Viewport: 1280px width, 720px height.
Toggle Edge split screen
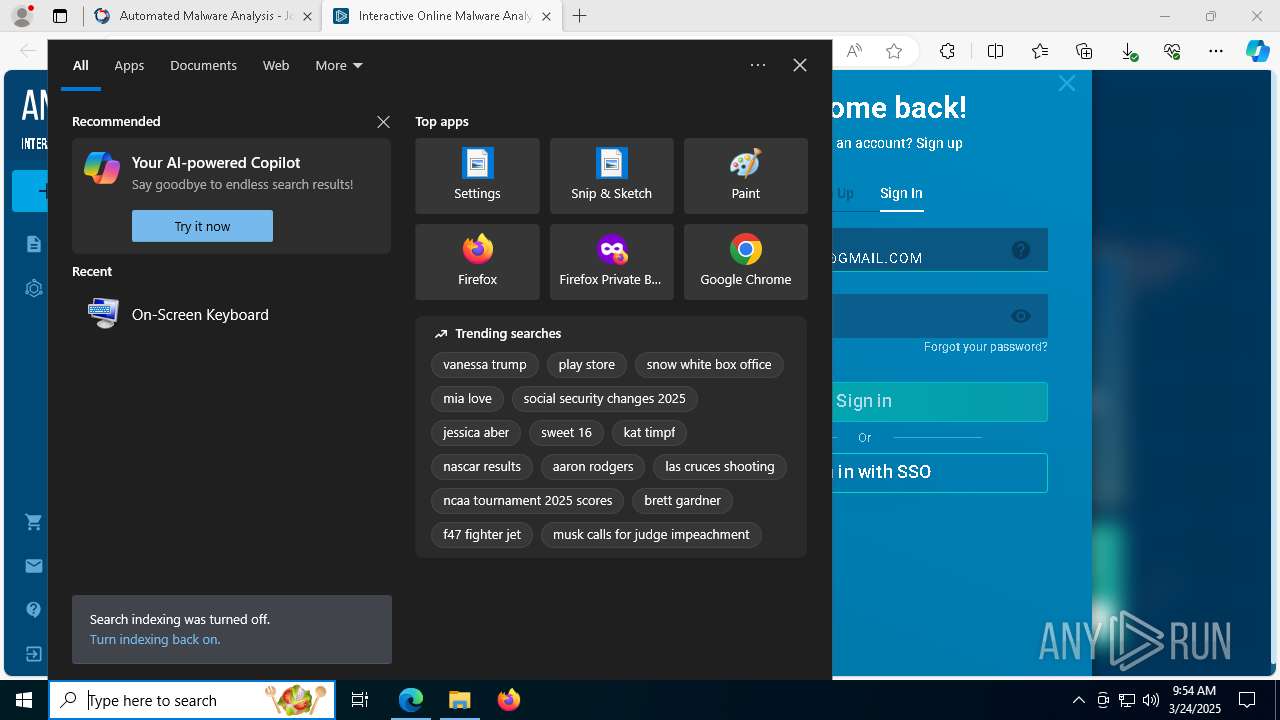click(x=995, y=51)
